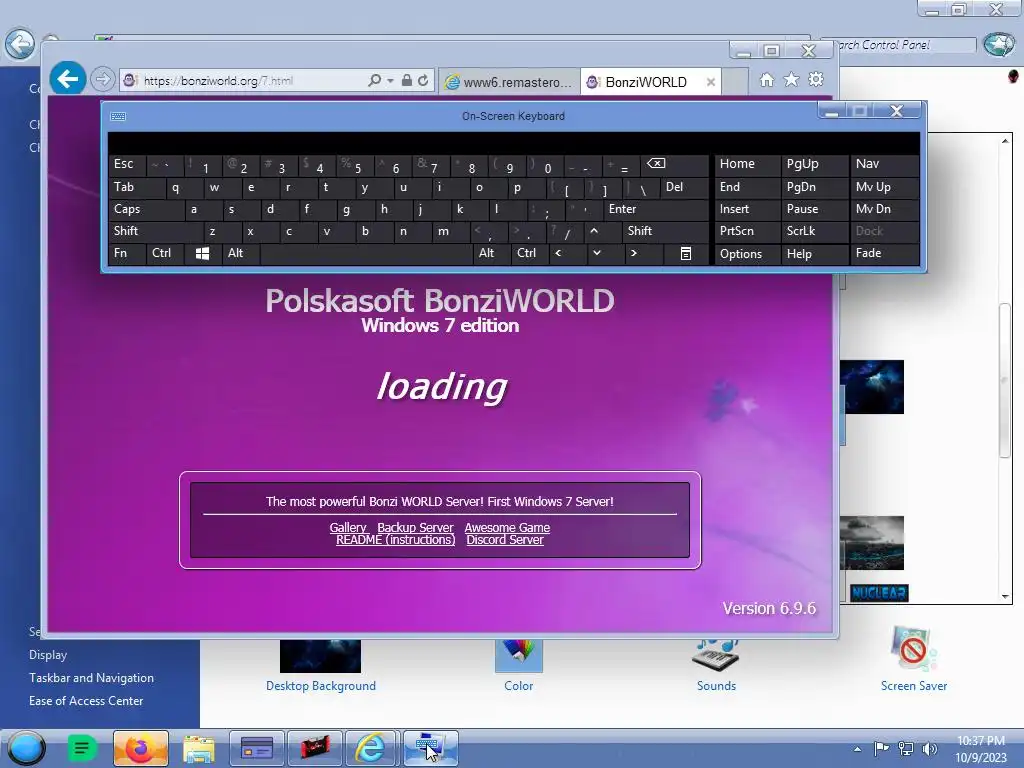Image resolution: width=1024 pixels, height=768 pixels.
Task: Click the Start orb on the taskbar
Action: click(x=26, y=748)
